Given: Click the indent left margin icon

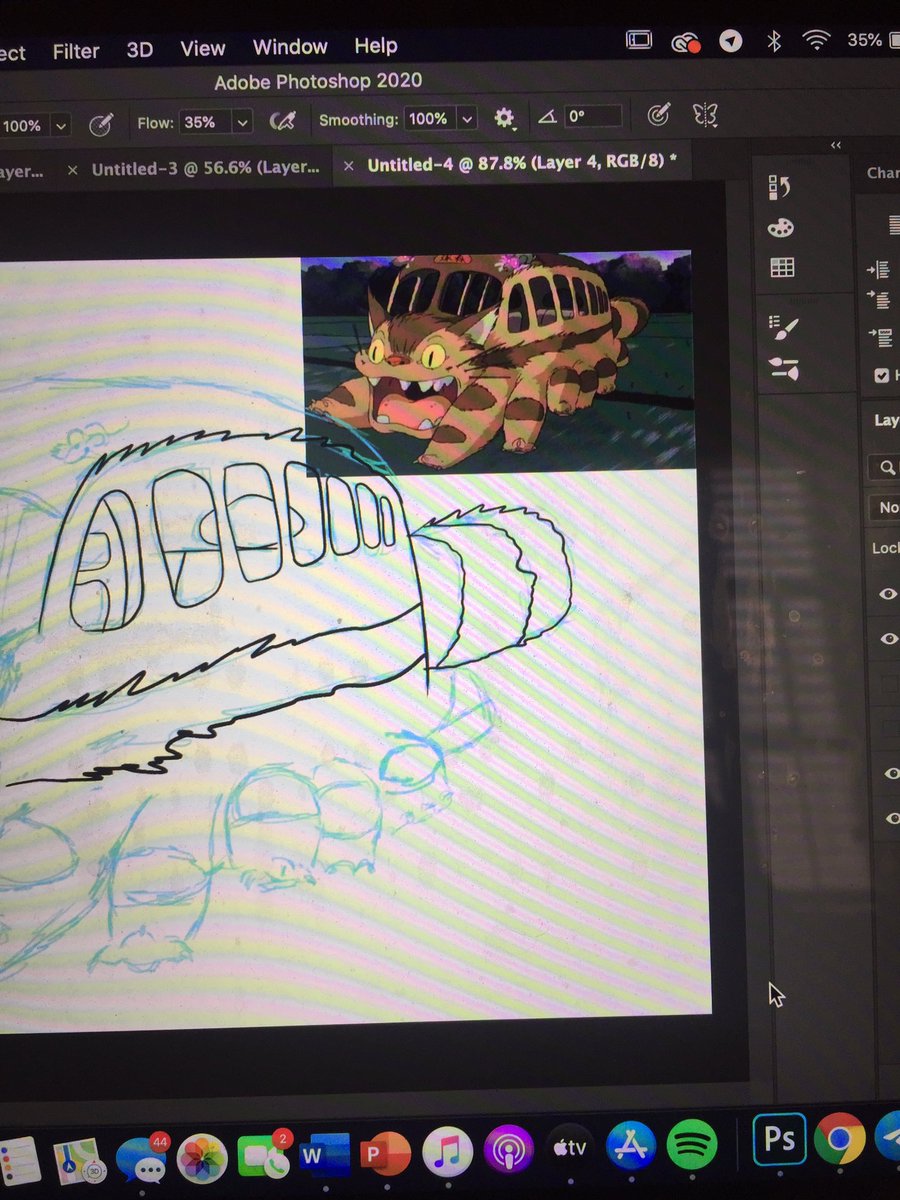Looking at the screenshot, I should click(x=878, y=269).
